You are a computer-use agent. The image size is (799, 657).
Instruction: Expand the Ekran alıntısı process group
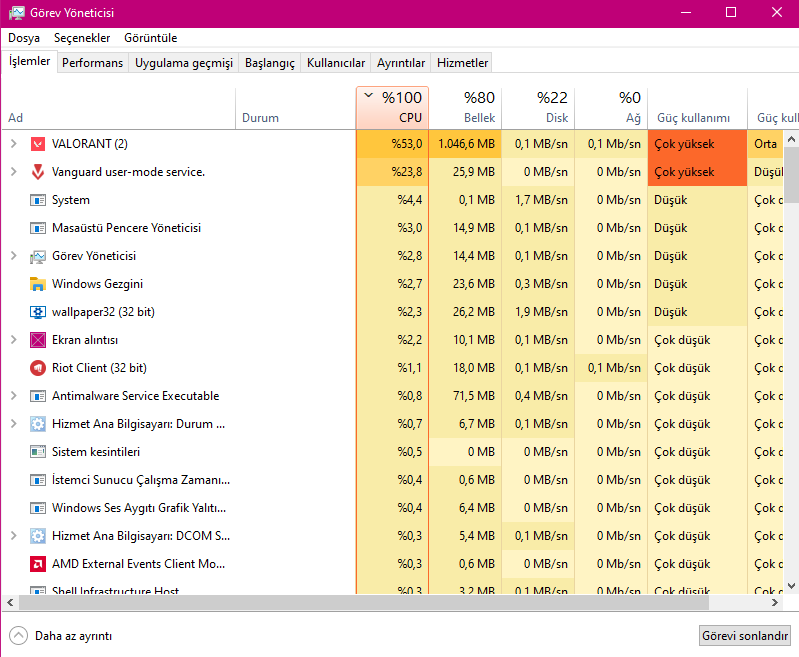[14, 340]
